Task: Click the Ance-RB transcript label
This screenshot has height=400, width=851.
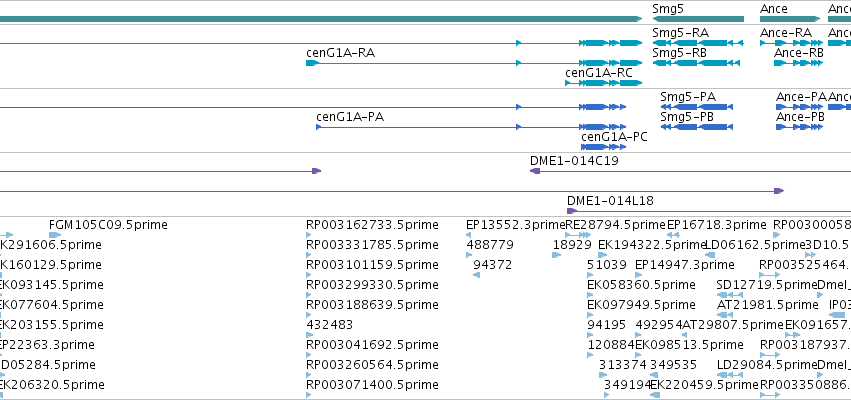Action: coord(799,53)
